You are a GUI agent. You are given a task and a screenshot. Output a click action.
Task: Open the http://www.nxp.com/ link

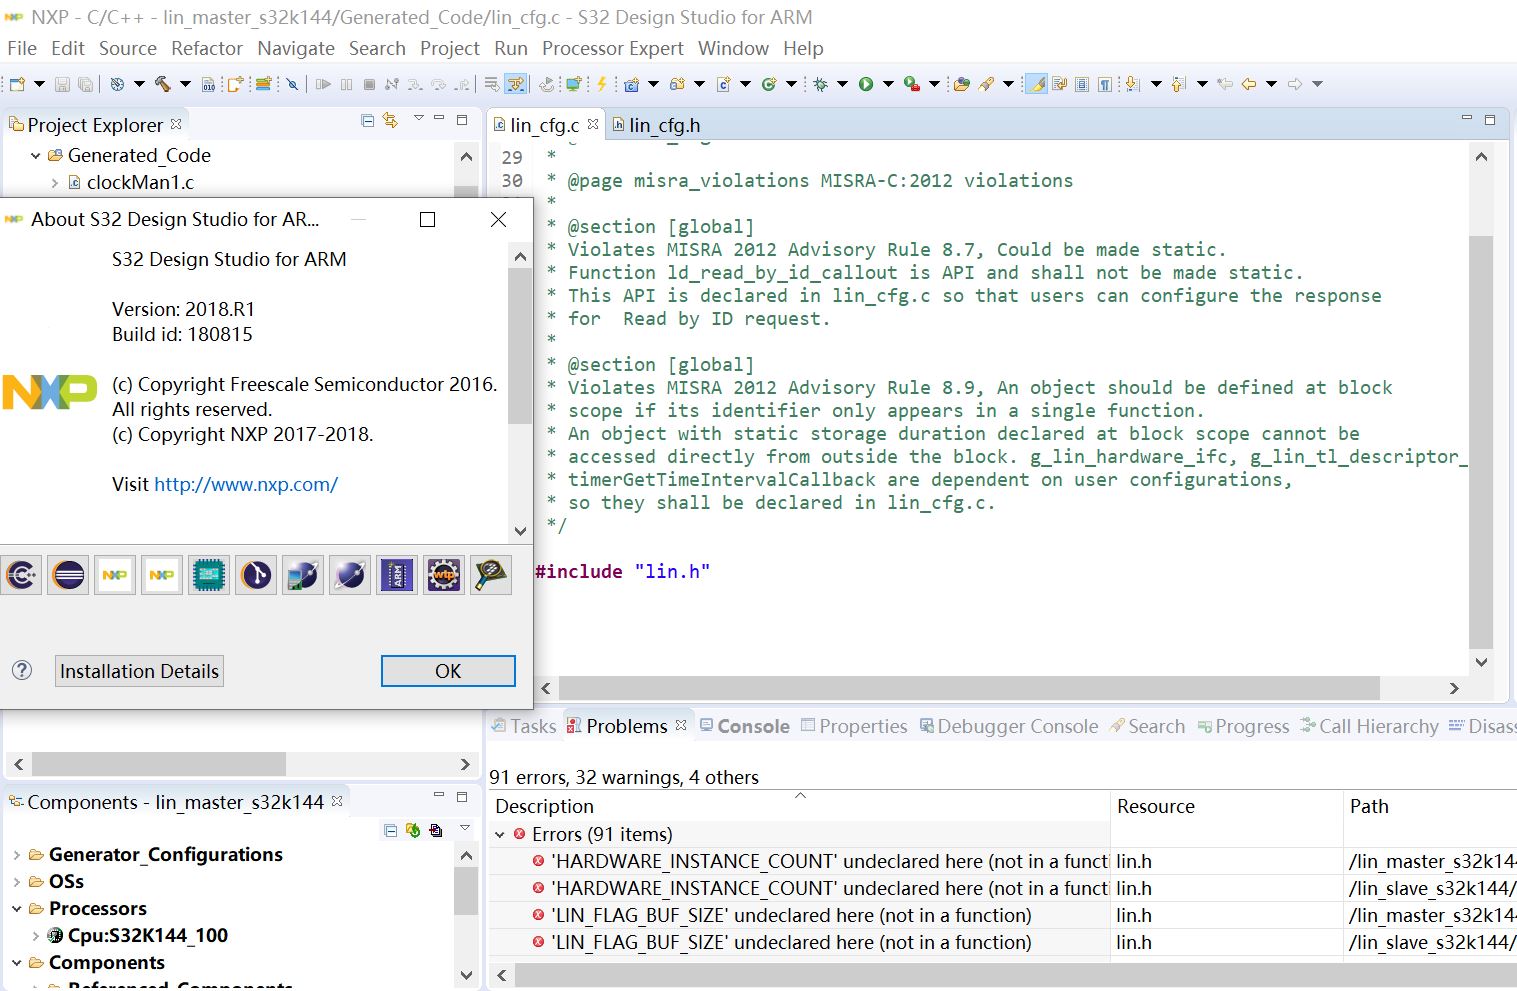pos(246,484)
